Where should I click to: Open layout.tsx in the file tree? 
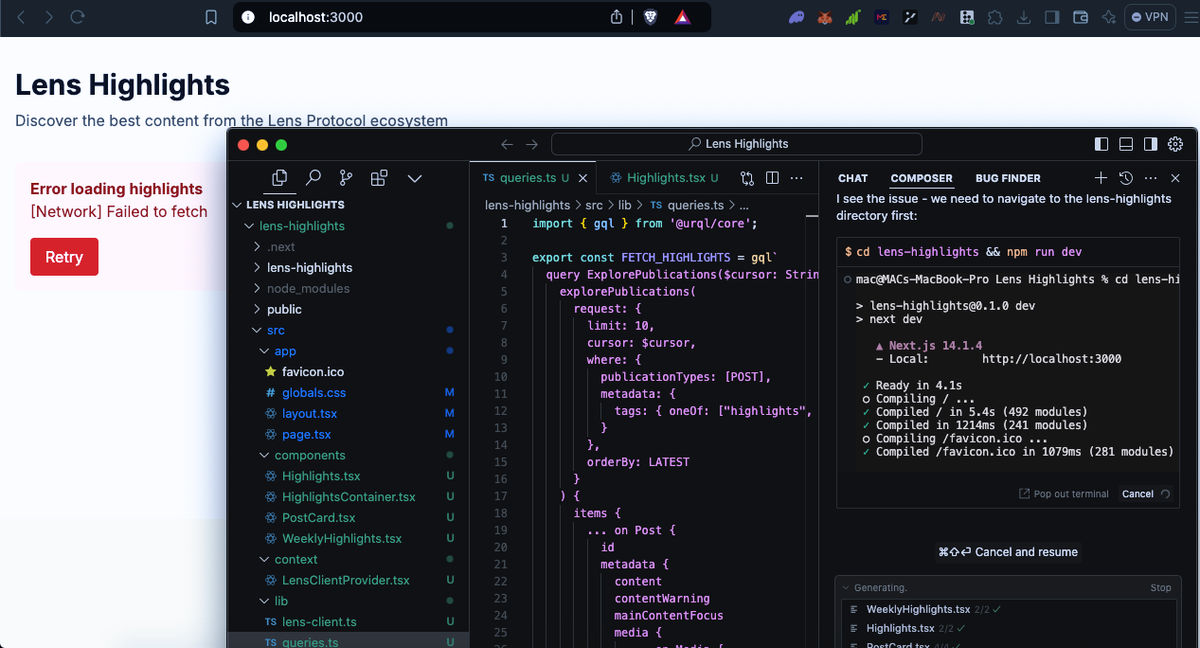point(346,413)
